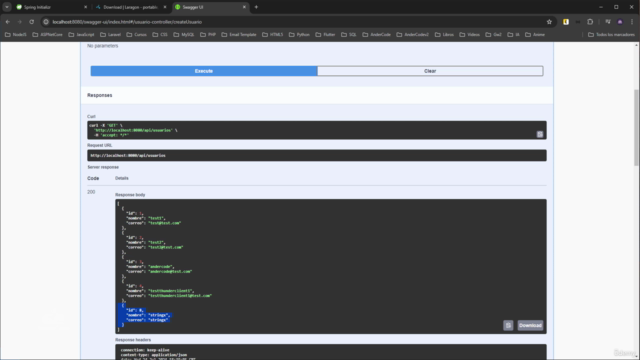640x360 pixels.
Task: Bookmark this page with the star
Action: [x=549, y=22]
